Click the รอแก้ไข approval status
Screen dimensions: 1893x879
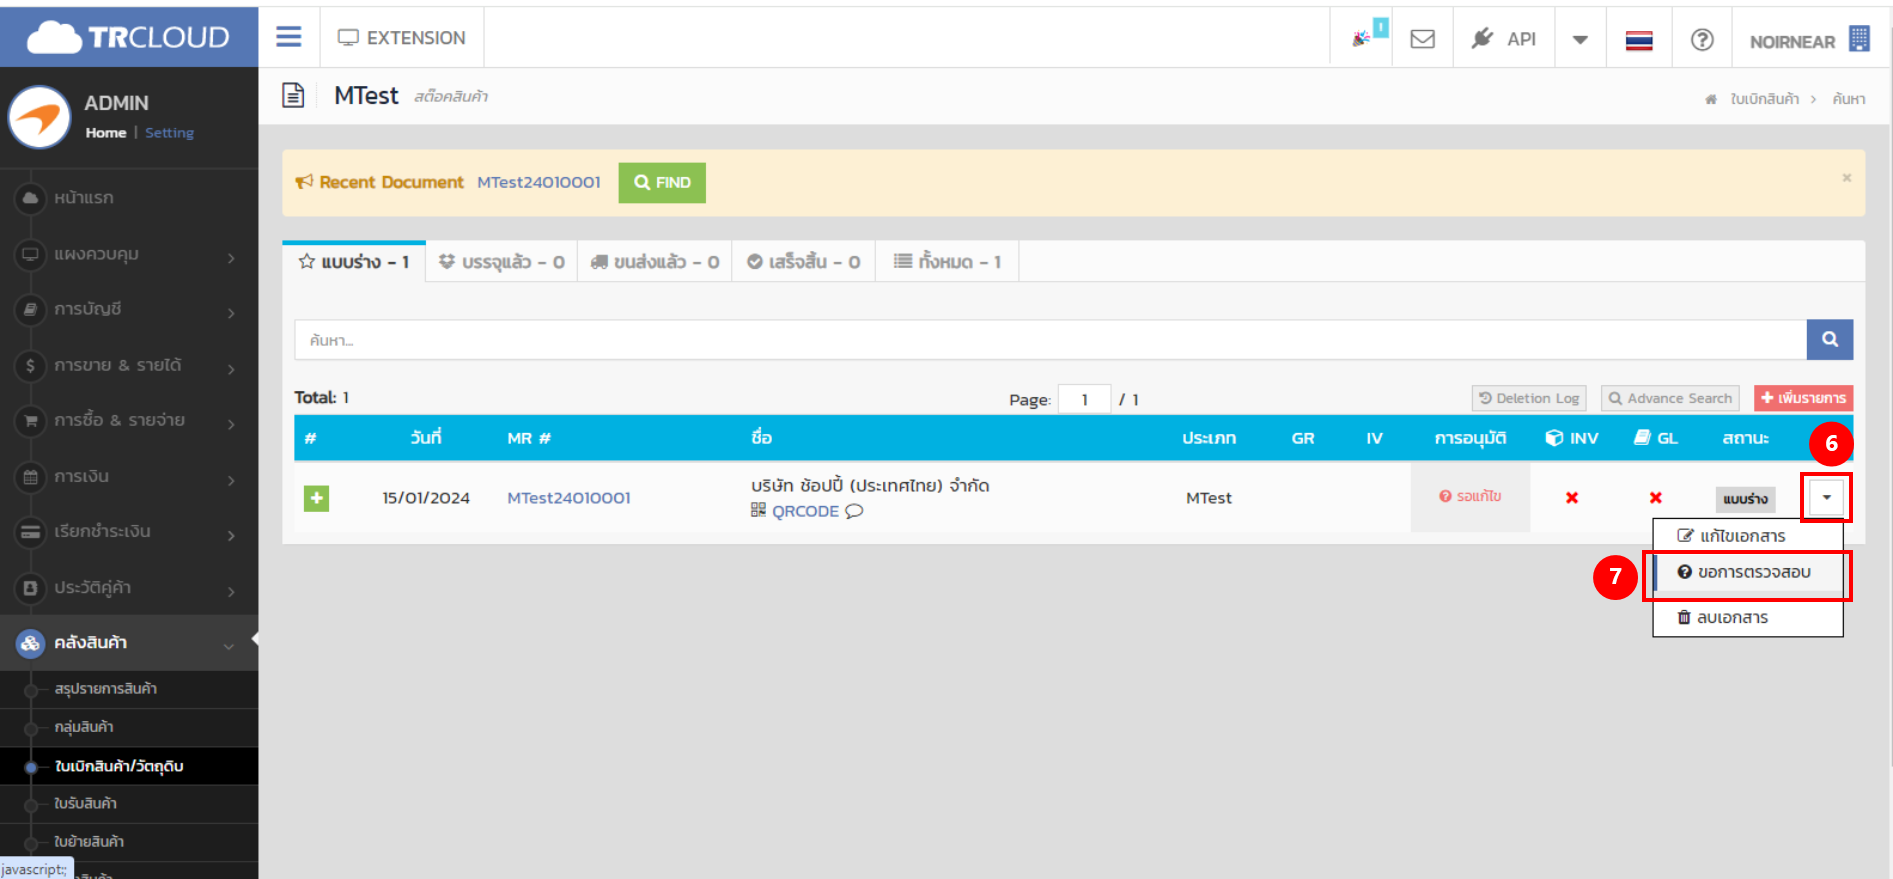pyautogui.click(x=1470, y=496)
